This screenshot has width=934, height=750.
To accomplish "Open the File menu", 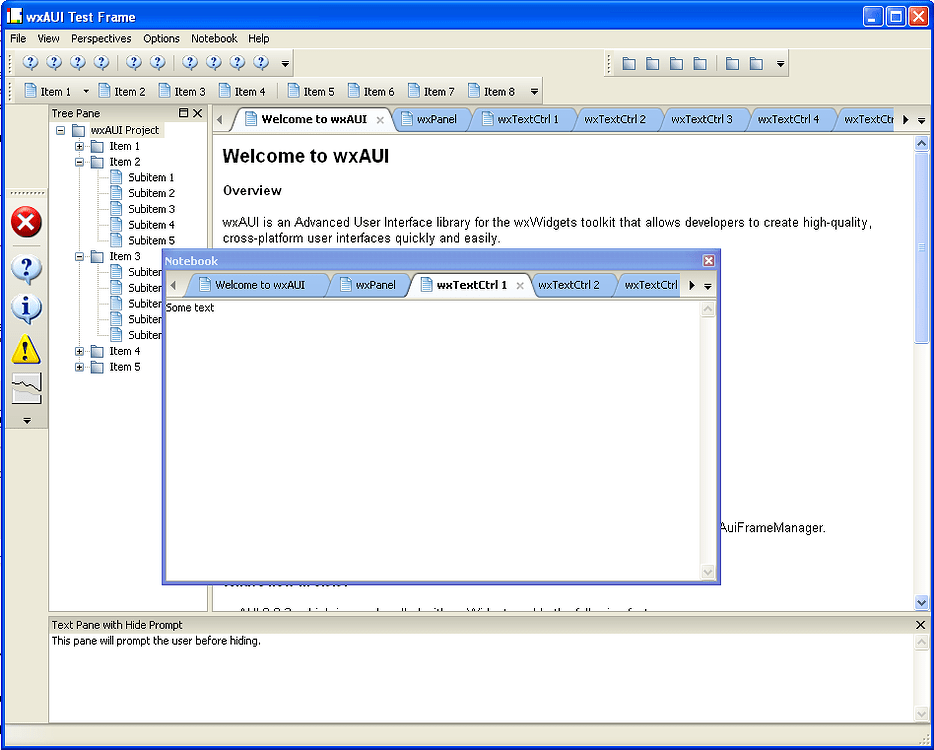I will click(x=18, y=38).
